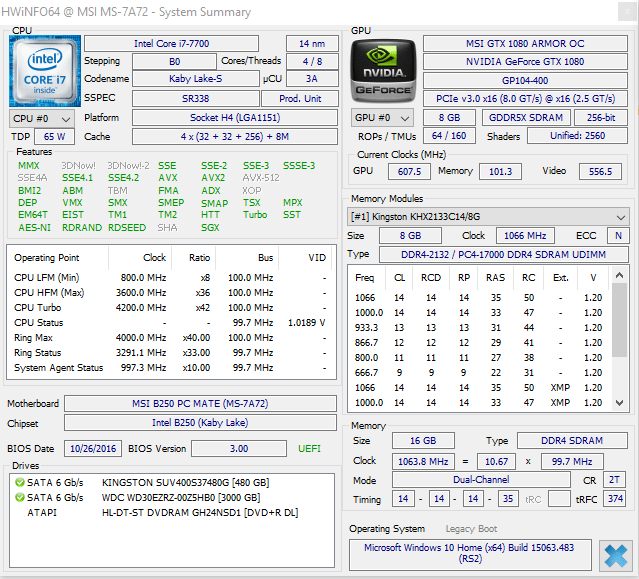Viewport: 639px width, 579px height.
Task: Click the SR338 SSPEC field
Action: (x=196, y=99)
